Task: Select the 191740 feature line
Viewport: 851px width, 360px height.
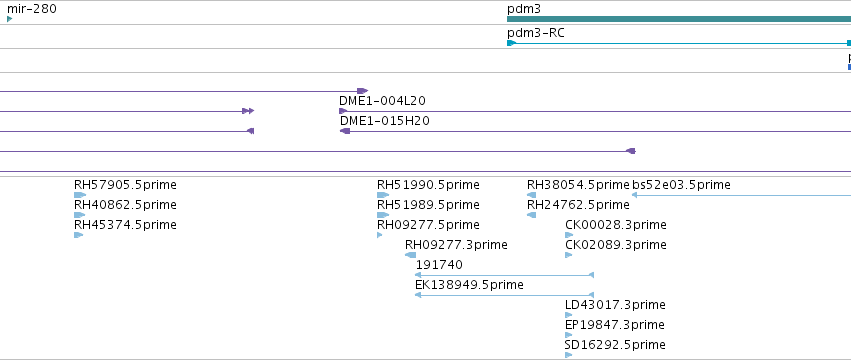Action: pos(504,275)
